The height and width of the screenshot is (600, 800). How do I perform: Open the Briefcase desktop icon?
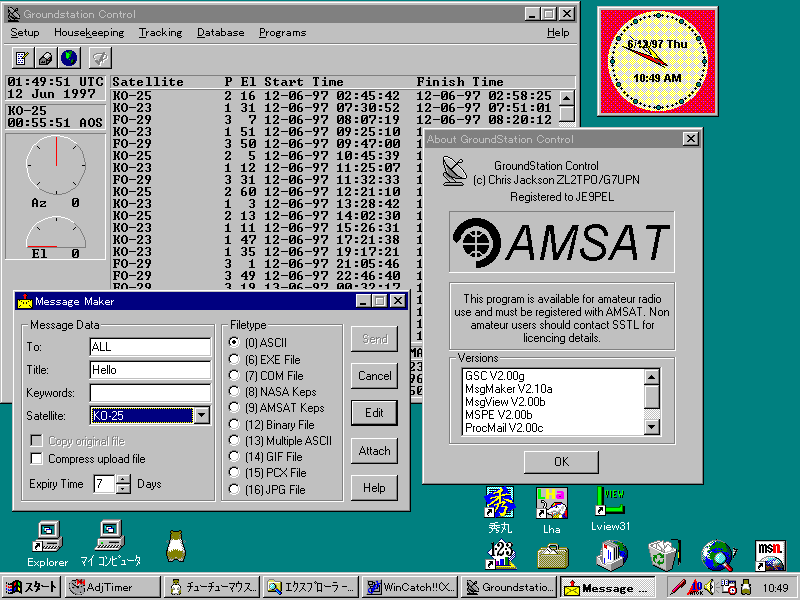tap(552, 555)
